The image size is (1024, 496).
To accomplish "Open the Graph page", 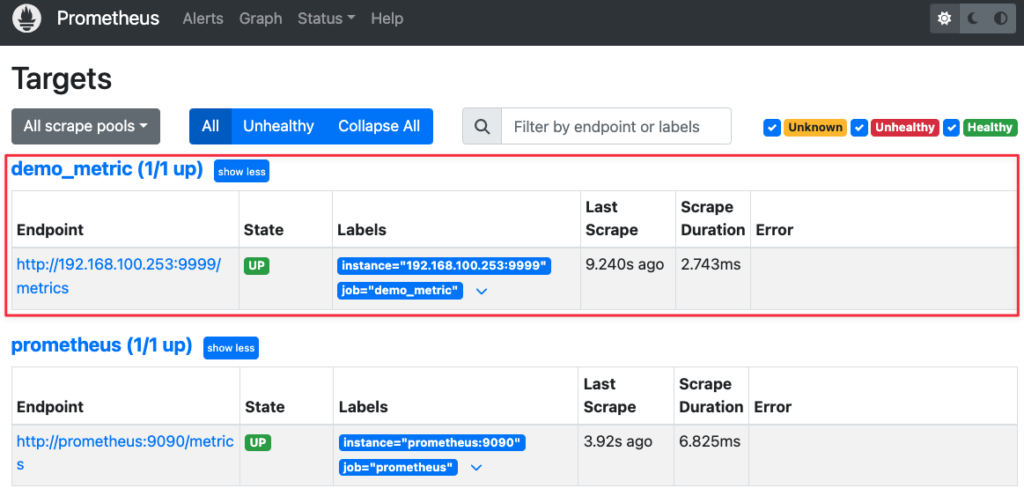I will point(261,19).
